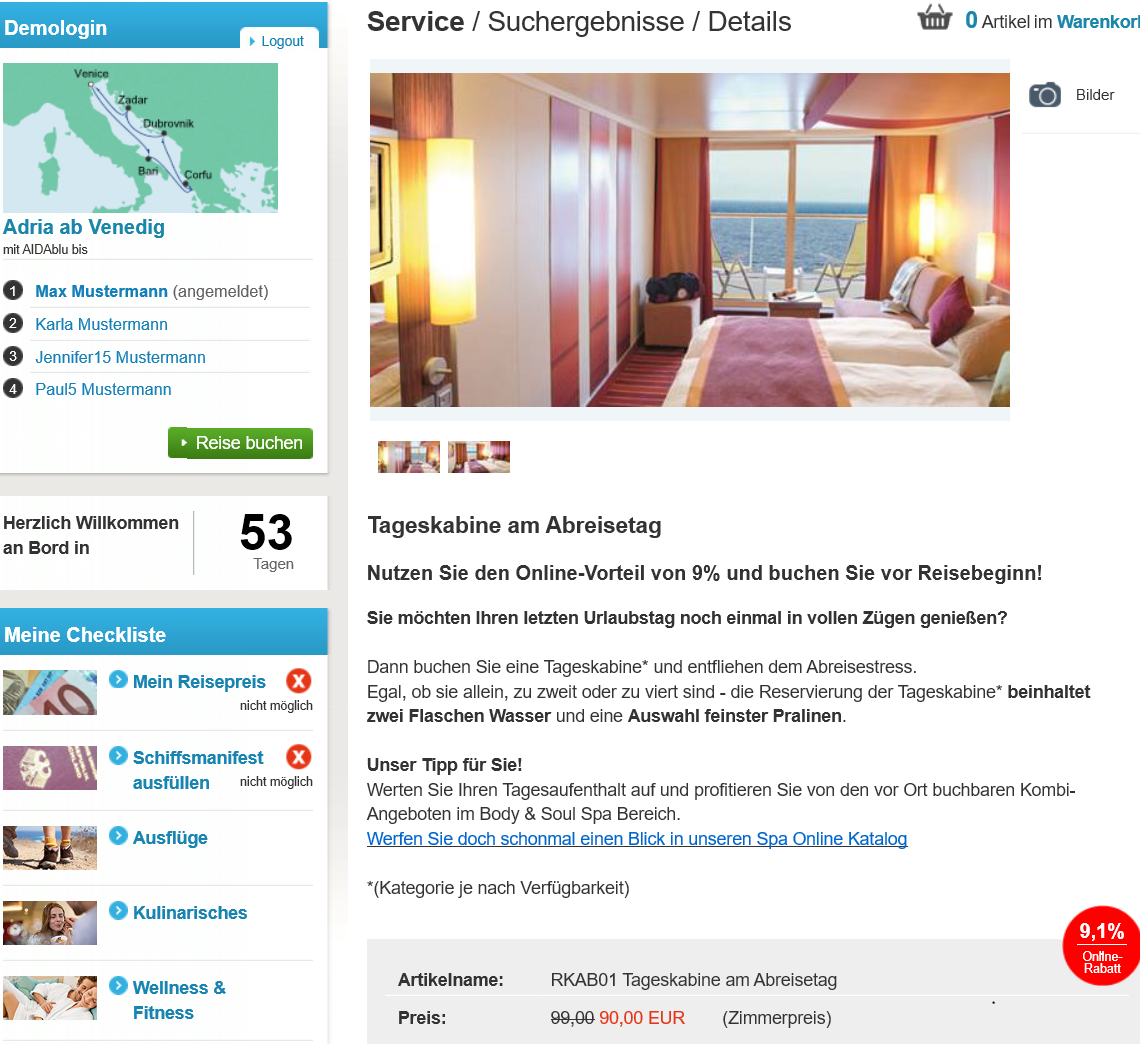Viewport: 1140px width, 1044px height.
Task: Open the shopping basket icon
Action: (934, 17)
